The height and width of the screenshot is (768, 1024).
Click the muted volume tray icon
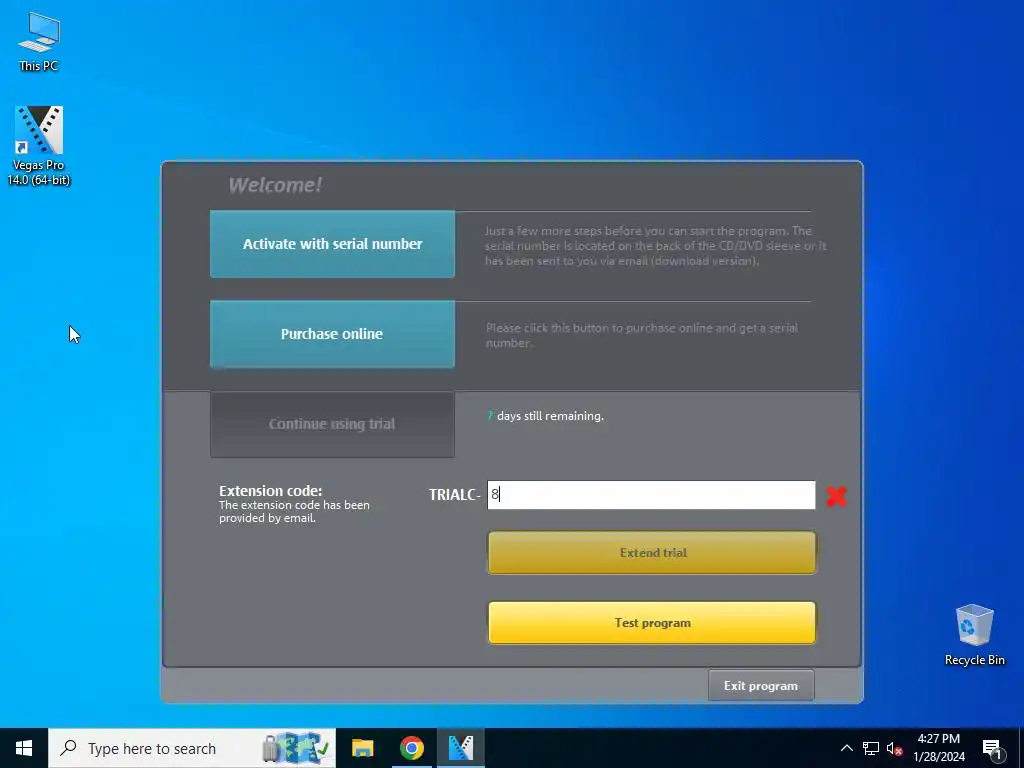[894, 748]
